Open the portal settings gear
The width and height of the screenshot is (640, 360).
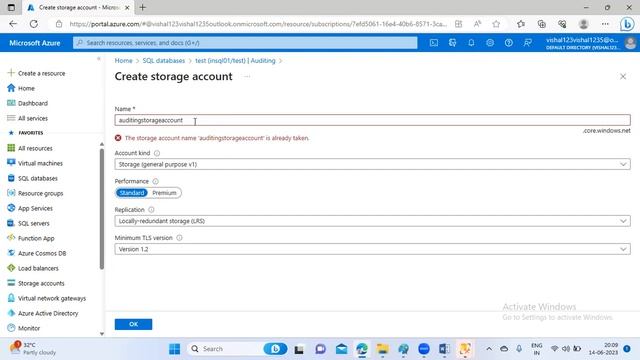click(490, 42)
